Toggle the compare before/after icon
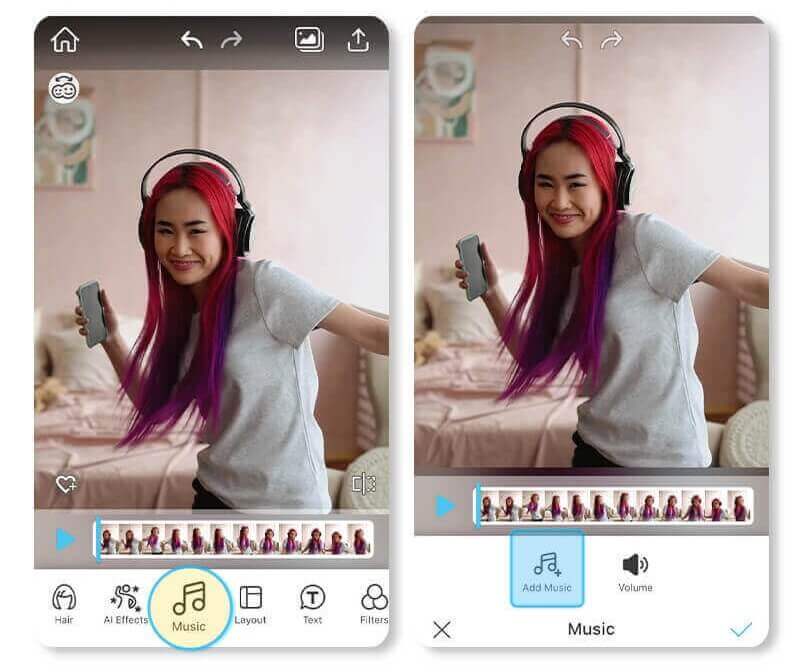The height and width of the screenshot is (672, 800). click(363, 485)
